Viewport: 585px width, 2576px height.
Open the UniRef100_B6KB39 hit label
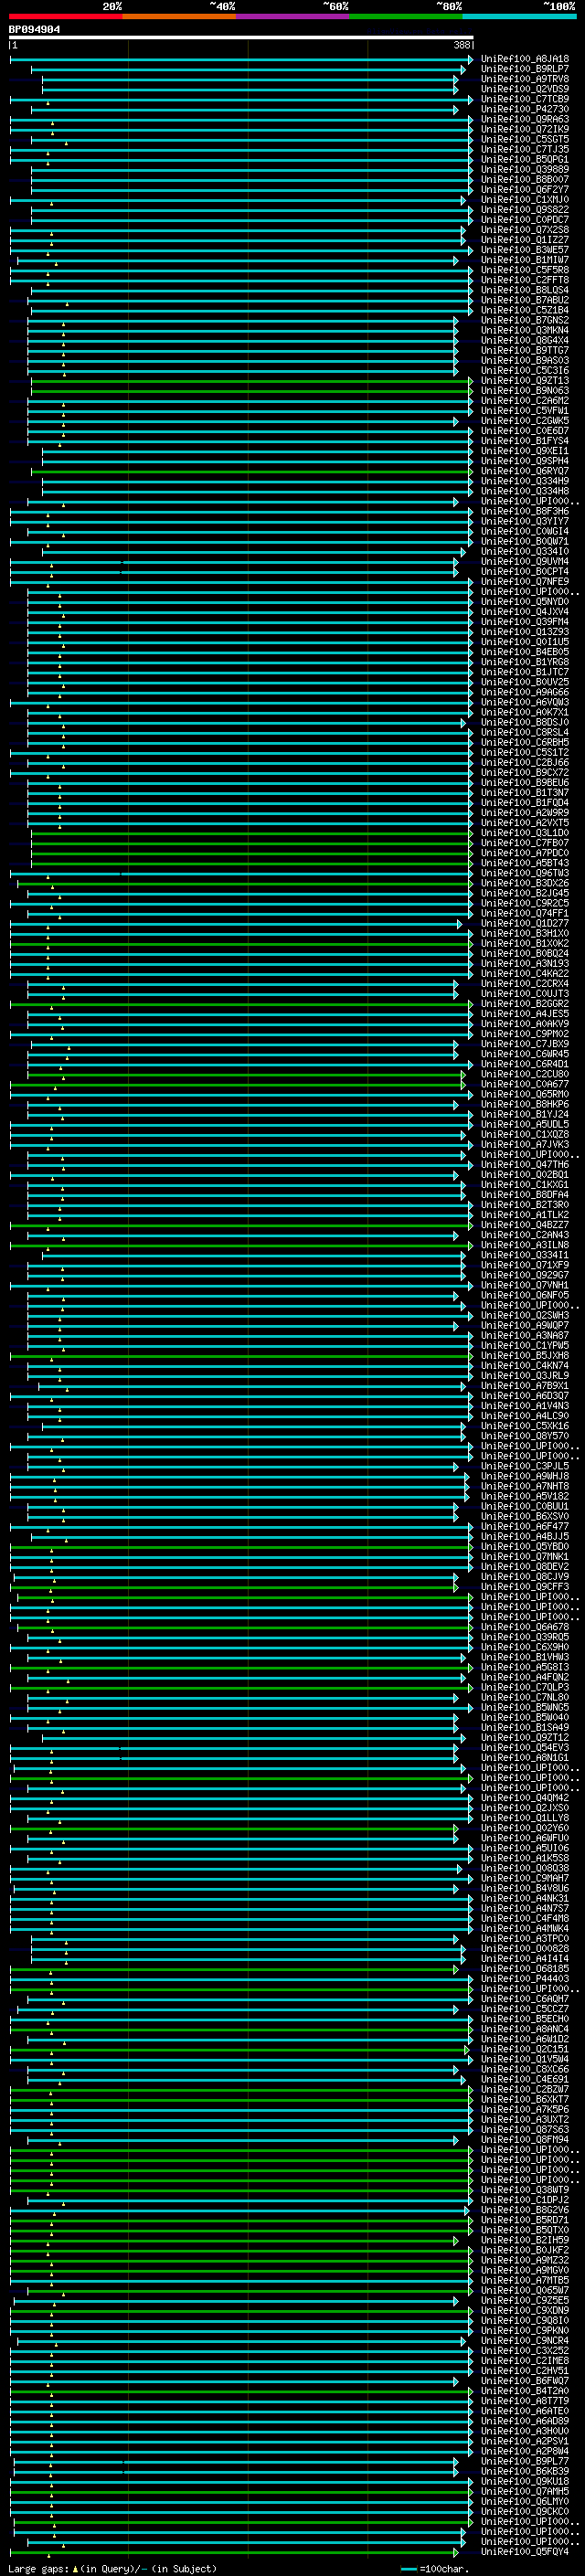click(x=525, y=2471)
